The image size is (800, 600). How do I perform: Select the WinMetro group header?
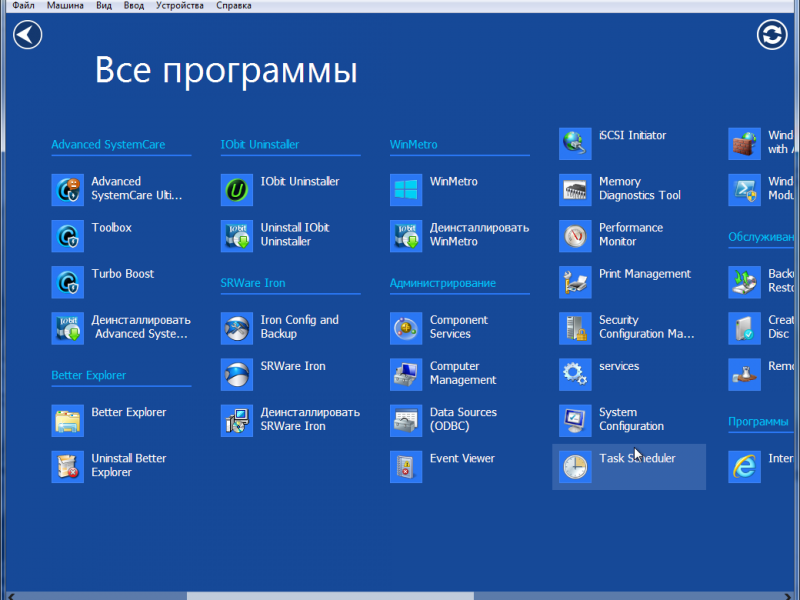414,144
